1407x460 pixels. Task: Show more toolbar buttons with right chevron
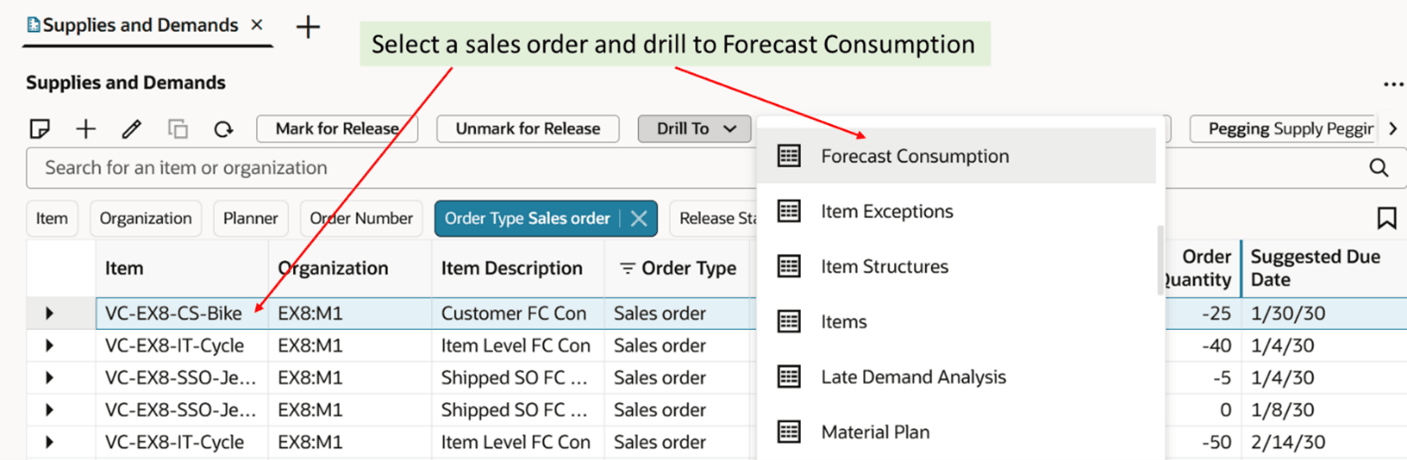[1393, 129]
